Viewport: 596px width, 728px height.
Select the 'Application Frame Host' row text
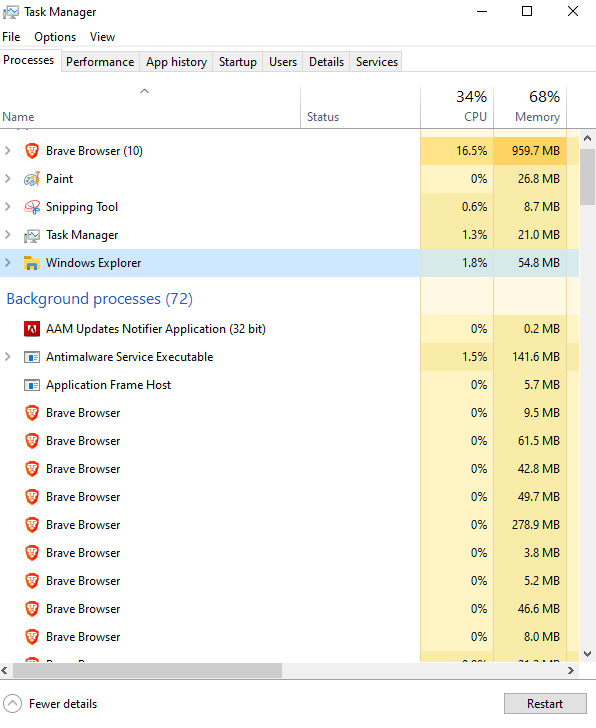(x=108, y=385)
